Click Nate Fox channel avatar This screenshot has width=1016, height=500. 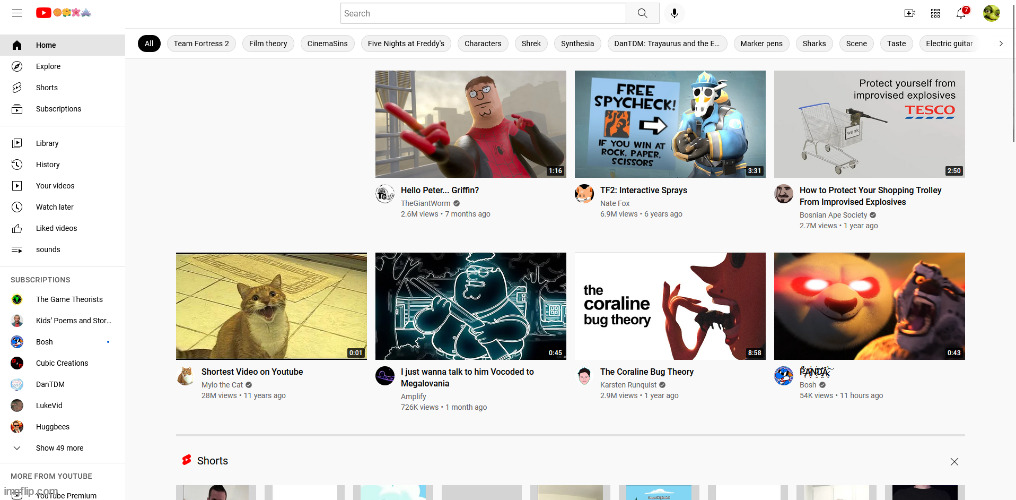584,194
